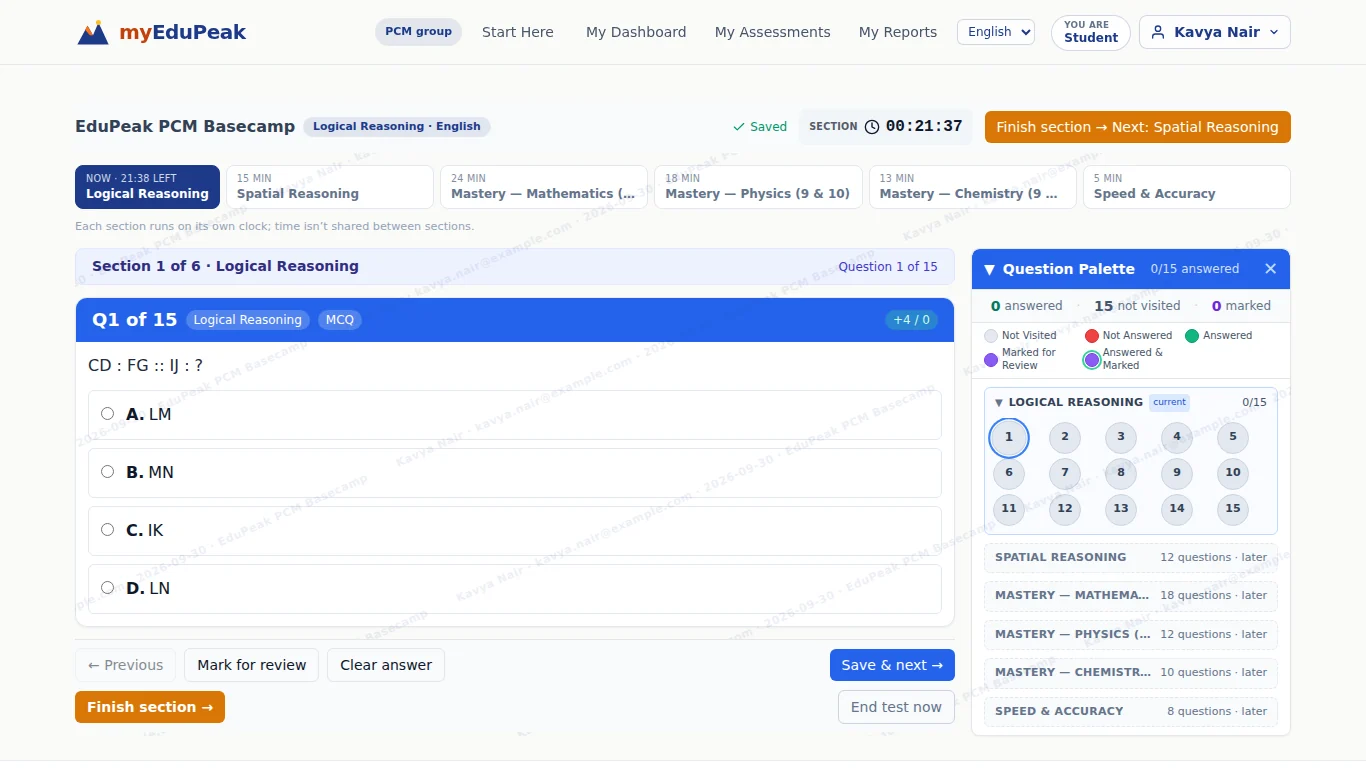
Task: Click the user profile icon beside Kavya Nair
Action: tap(1158, 32)
